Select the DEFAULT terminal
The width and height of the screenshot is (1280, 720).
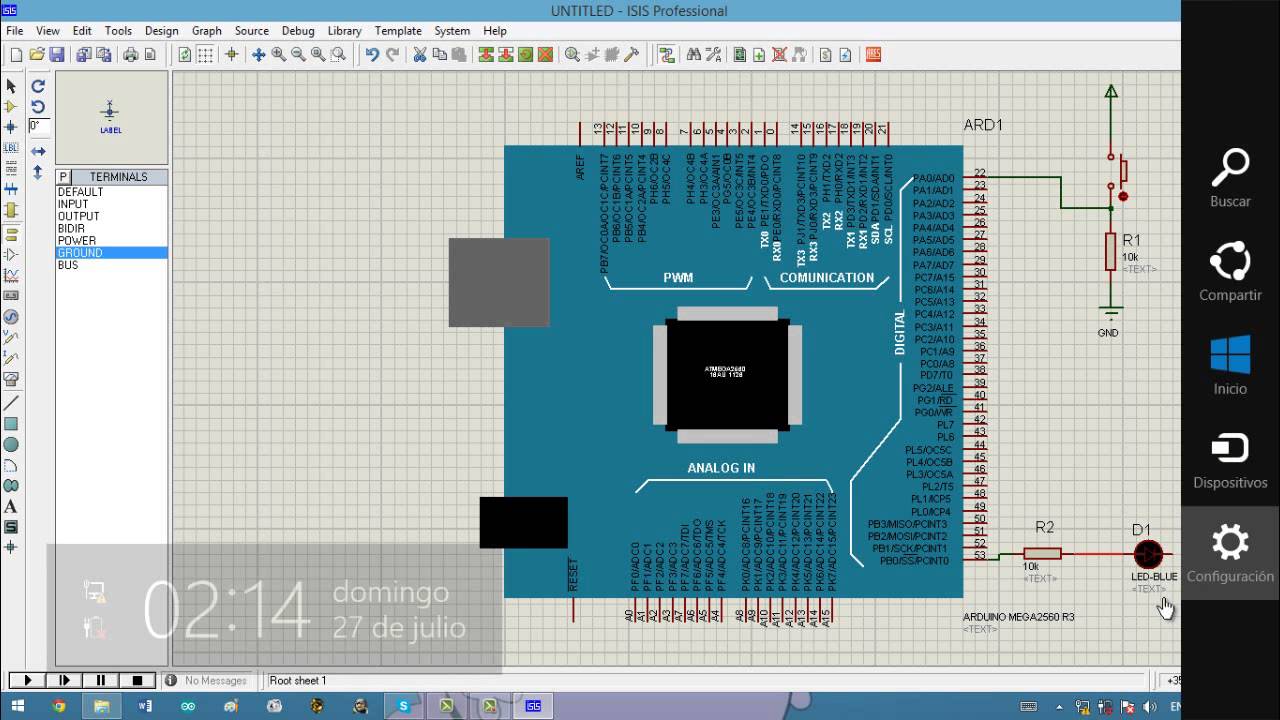coord(112,192)
